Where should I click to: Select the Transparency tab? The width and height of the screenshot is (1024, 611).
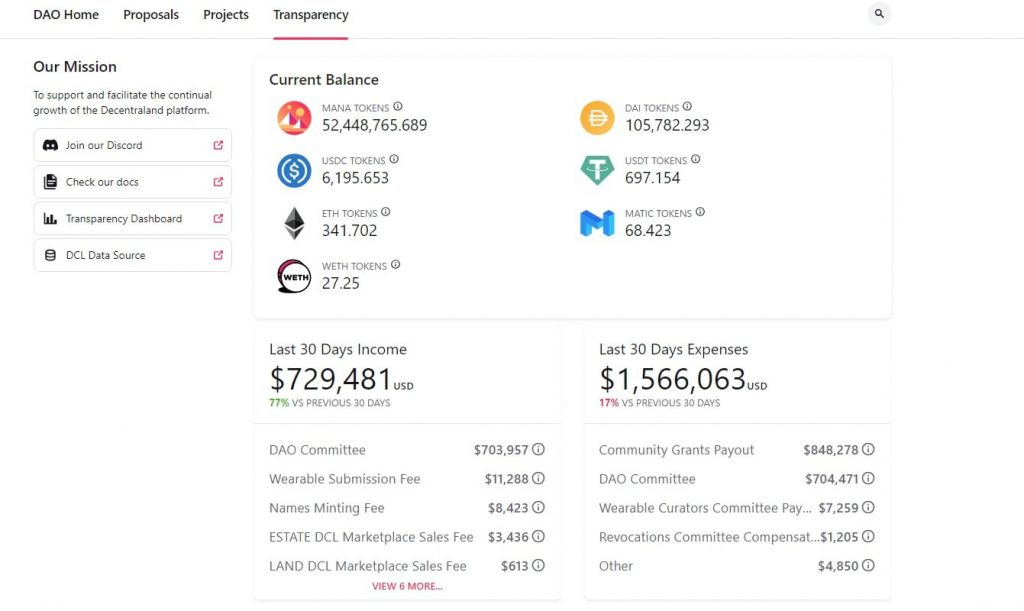[311, 14]
